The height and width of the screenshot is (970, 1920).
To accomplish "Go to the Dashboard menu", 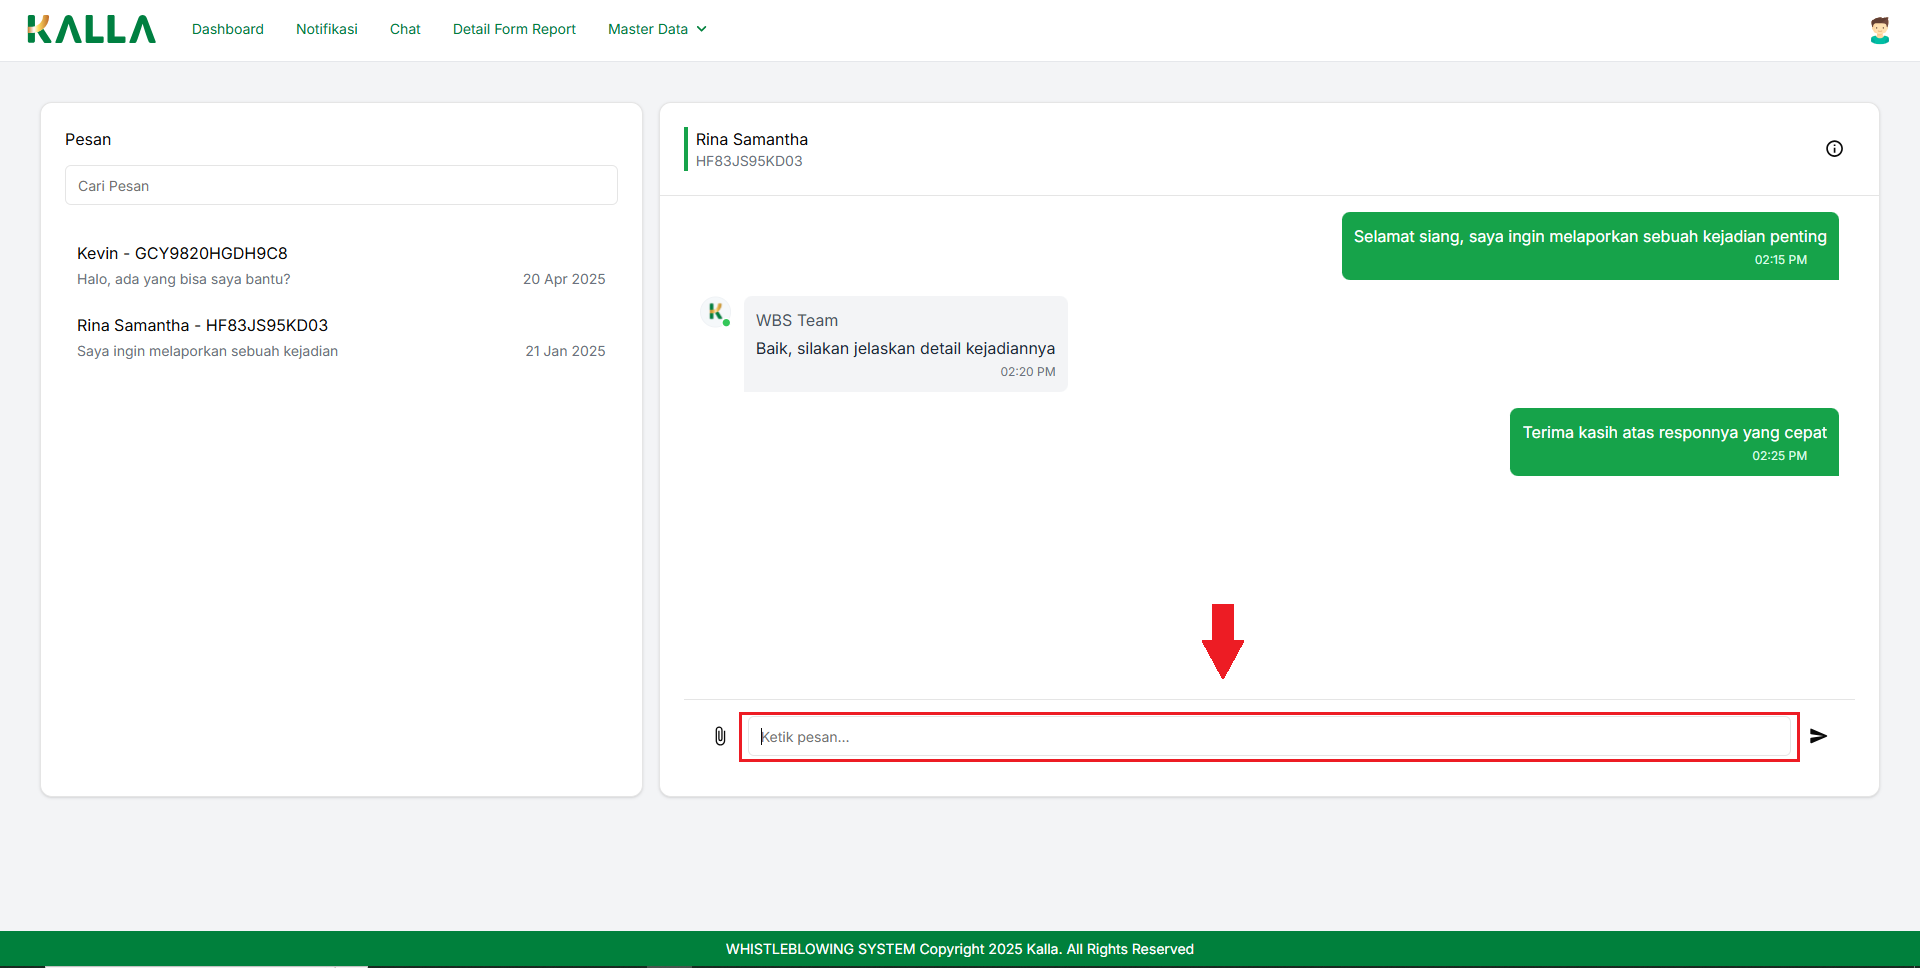I will tap(228, 29).
